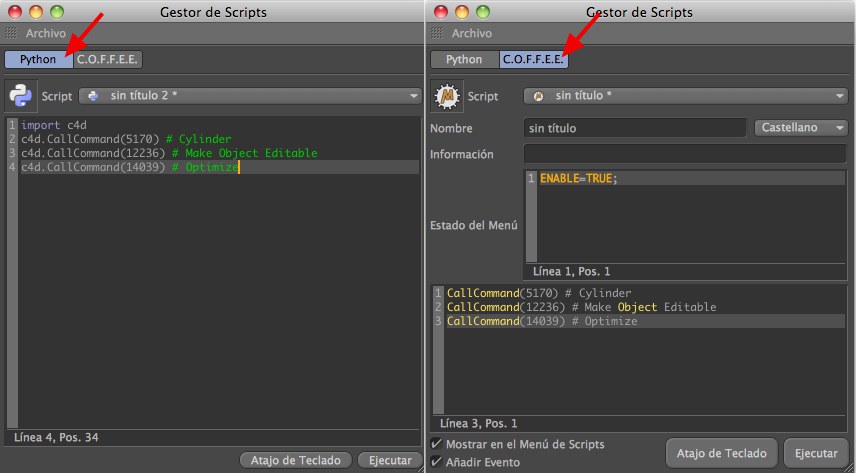Click the small icon in 'sin título *' dropdown
Image resolution: width=856 pixels, height=473 pixels.
pos(538,96)
